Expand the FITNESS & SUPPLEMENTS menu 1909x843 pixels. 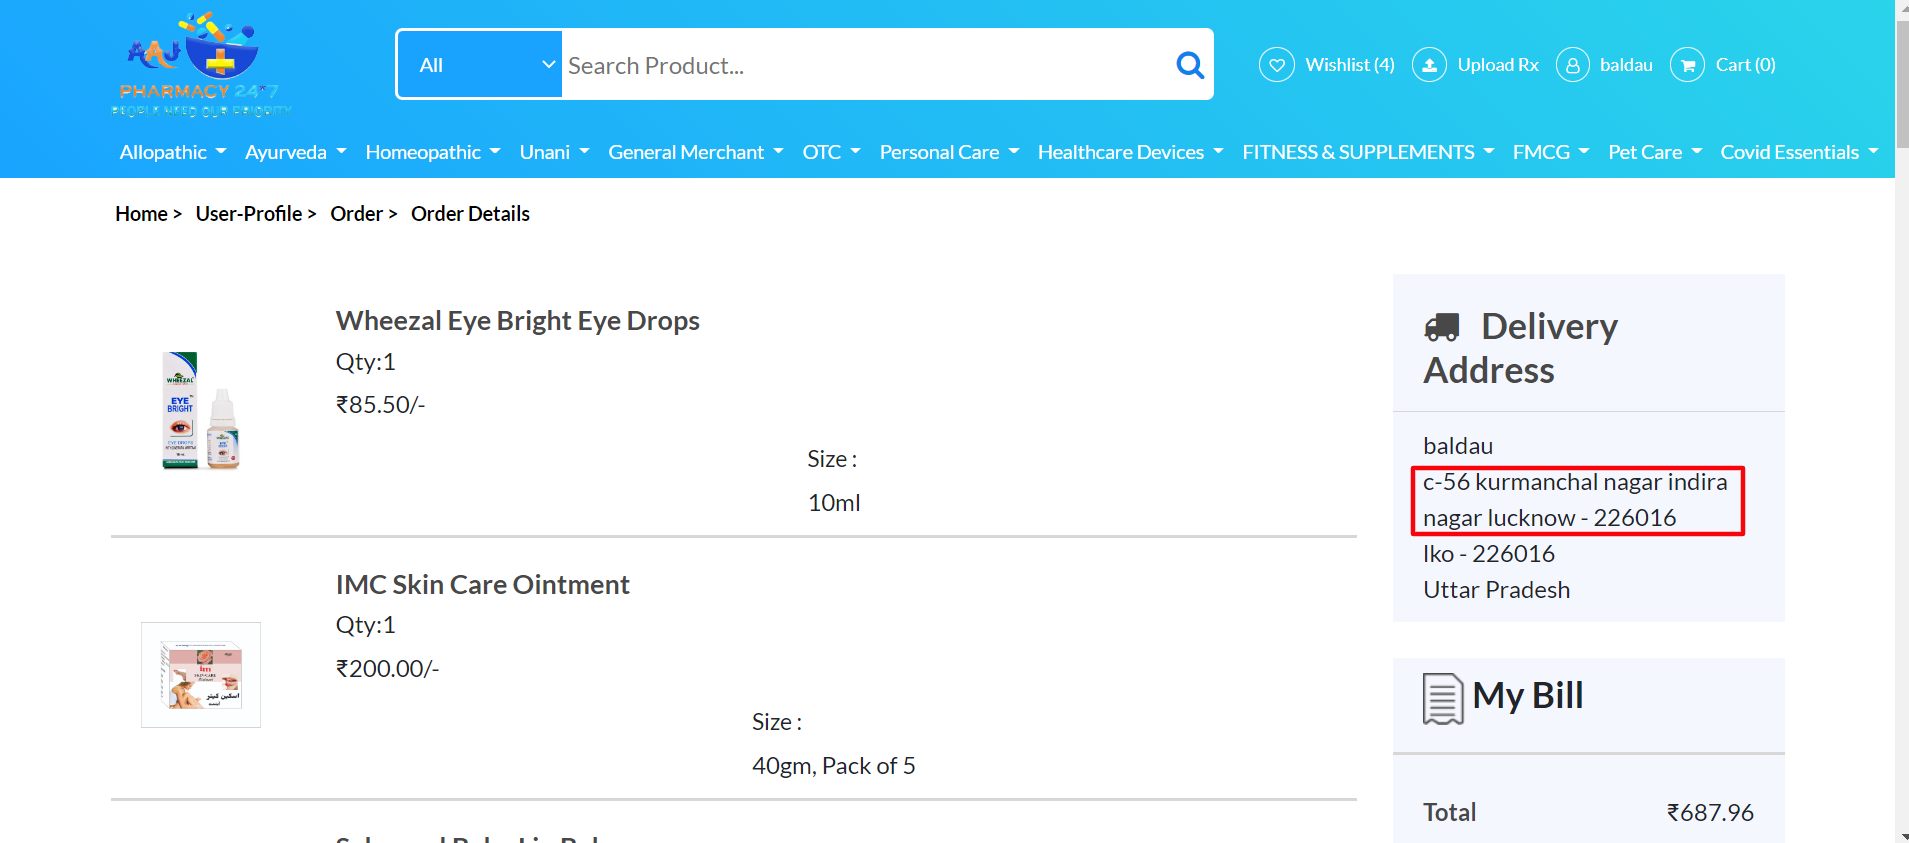coord(1369,152)
